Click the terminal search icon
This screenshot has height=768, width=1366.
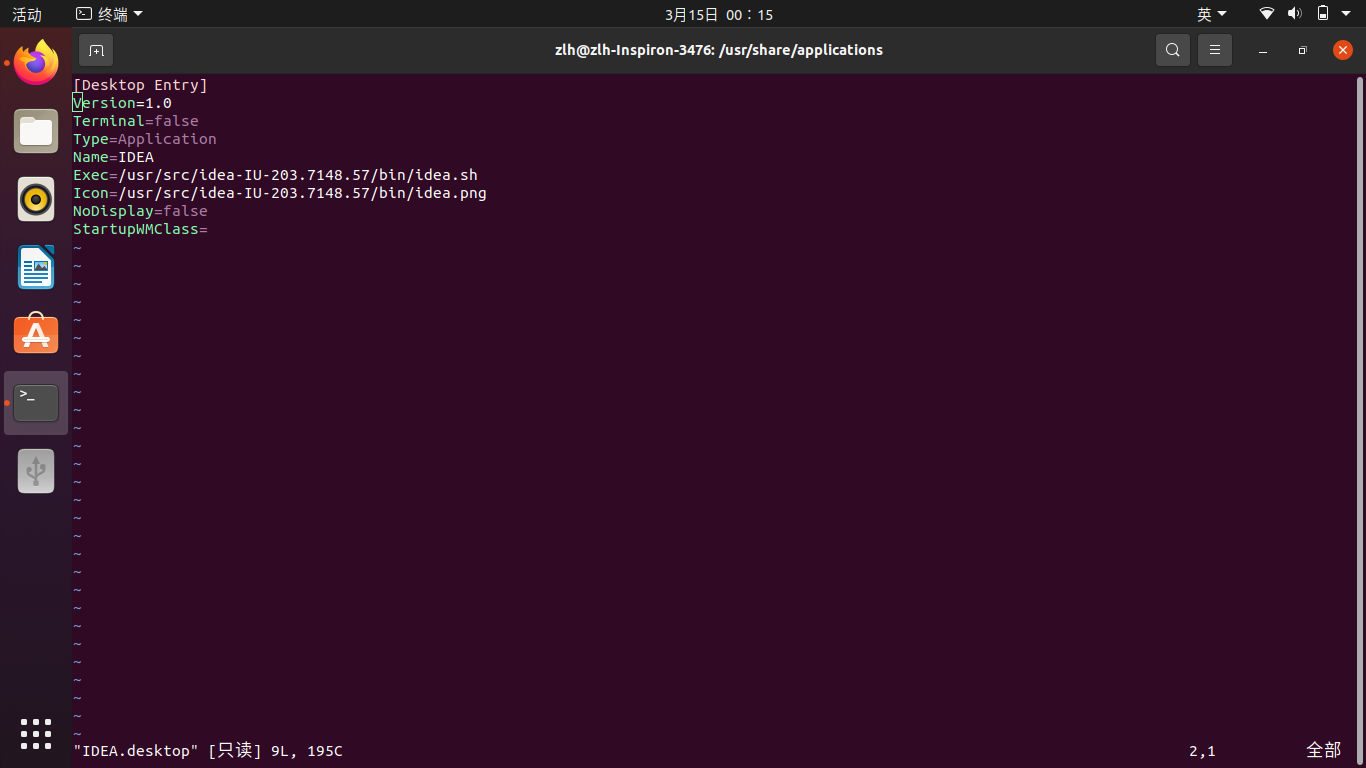point(1172,50)
